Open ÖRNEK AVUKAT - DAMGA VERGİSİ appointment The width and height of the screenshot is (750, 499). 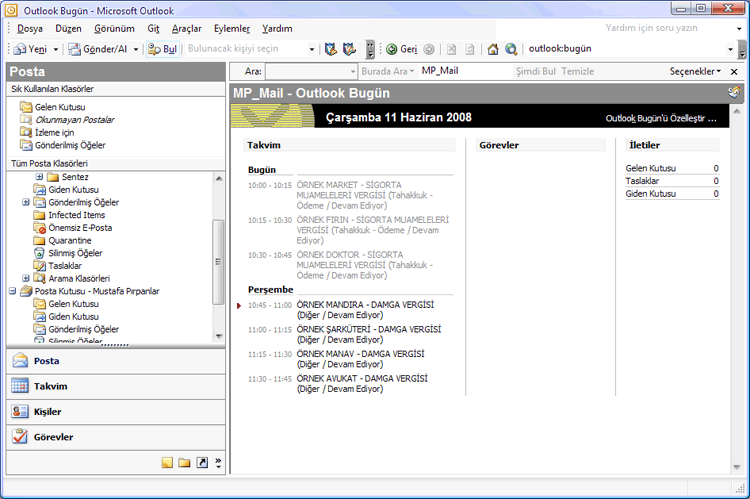[x=362, y=384]
